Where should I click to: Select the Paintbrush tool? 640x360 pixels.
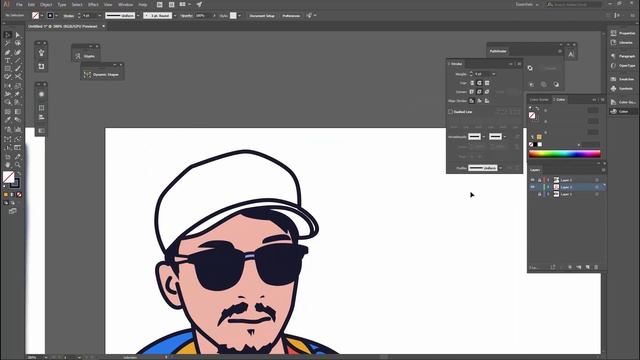pyautogui.click(x=18, y=69)
